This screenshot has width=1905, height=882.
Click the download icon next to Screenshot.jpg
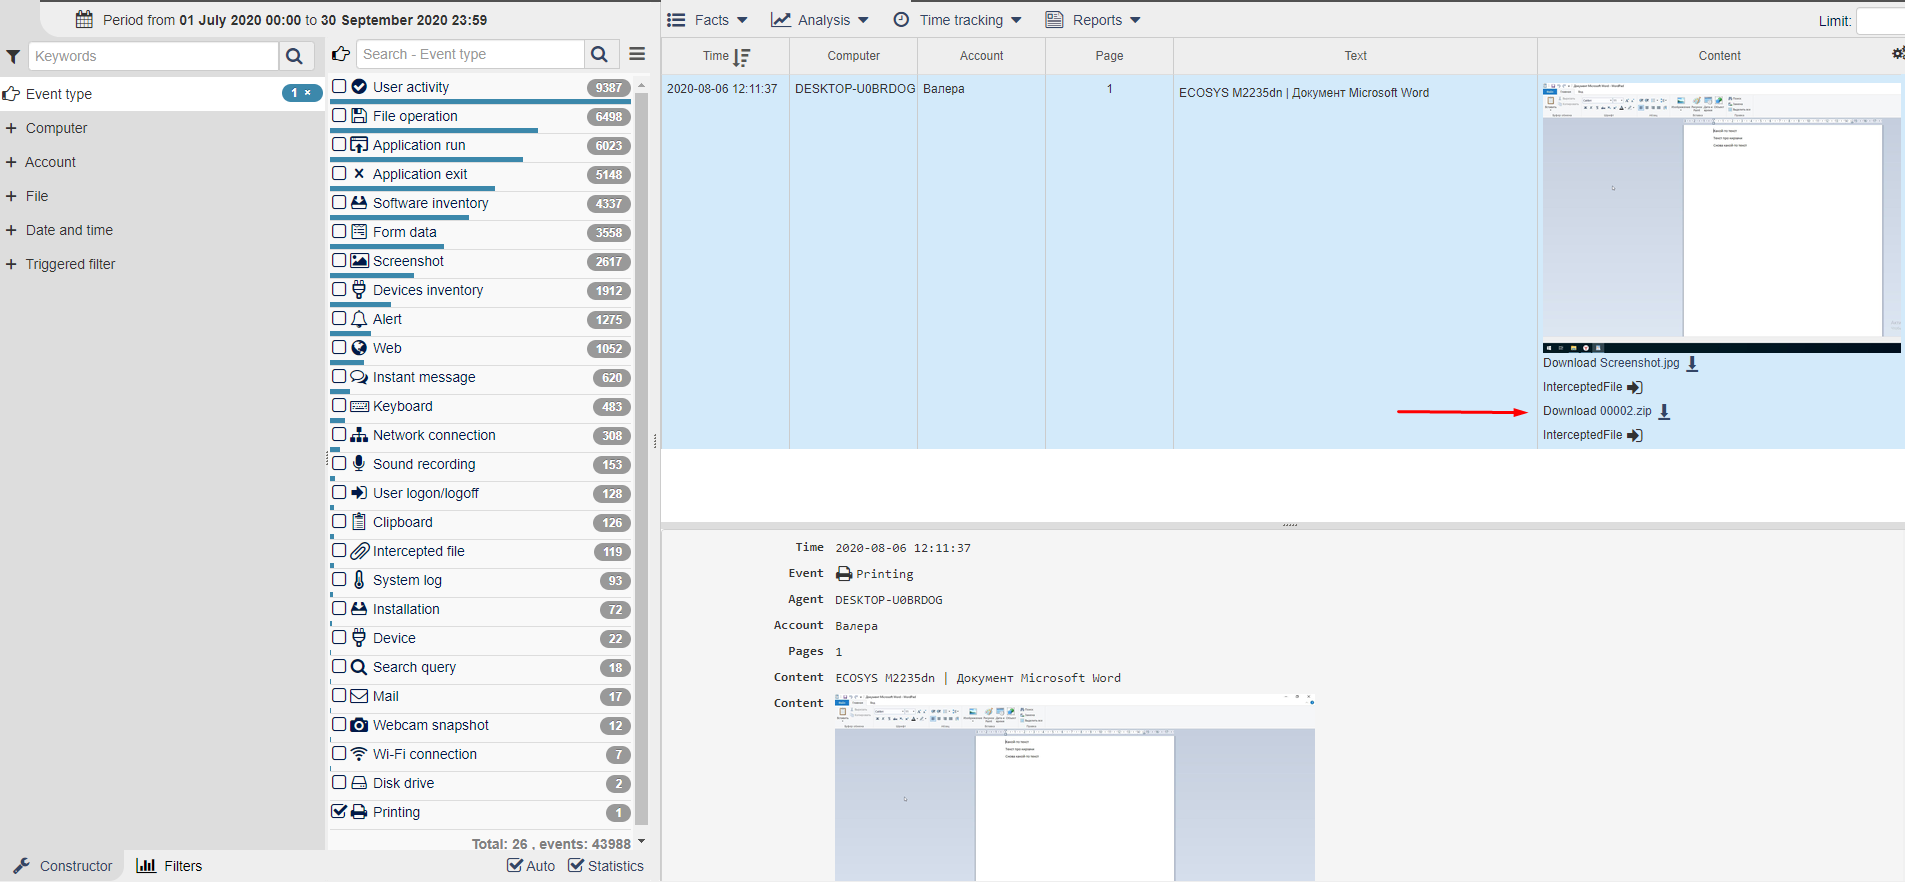1692,364
